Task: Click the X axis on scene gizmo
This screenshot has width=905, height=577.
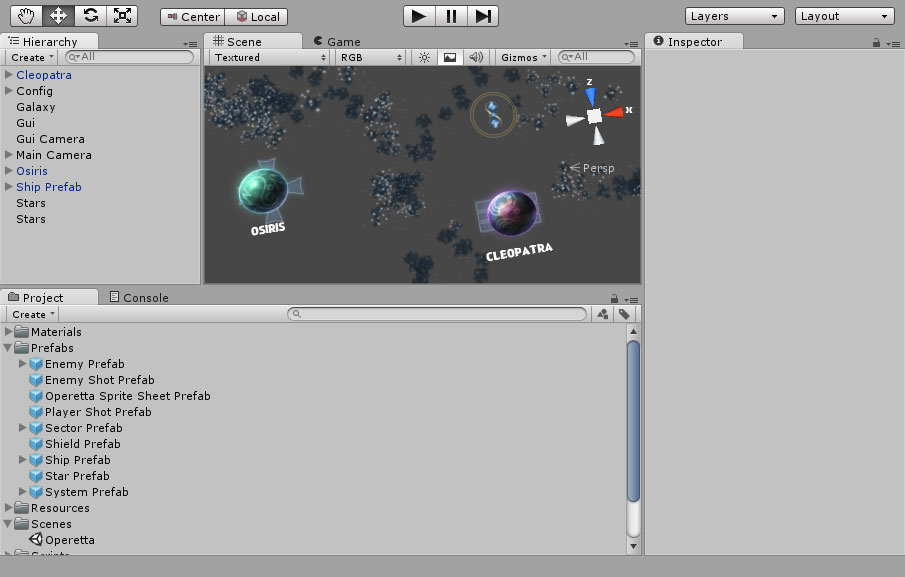Action: tap(616, 111)
